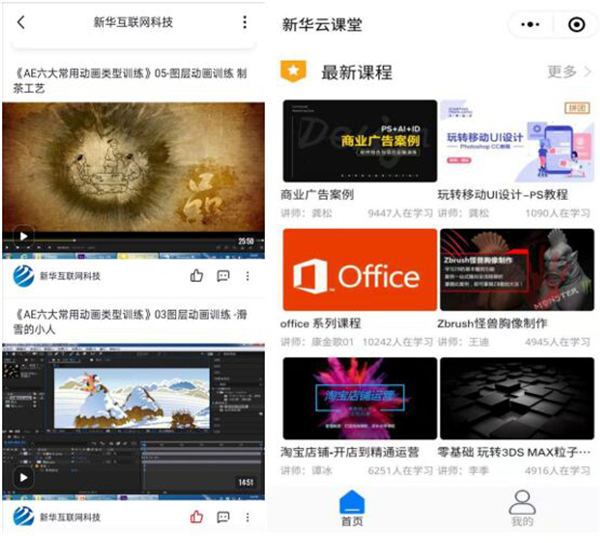Click the 1090人在学习 learner count
The height and width of the screenshot is (543, 600).
click(x=558, y=213)
